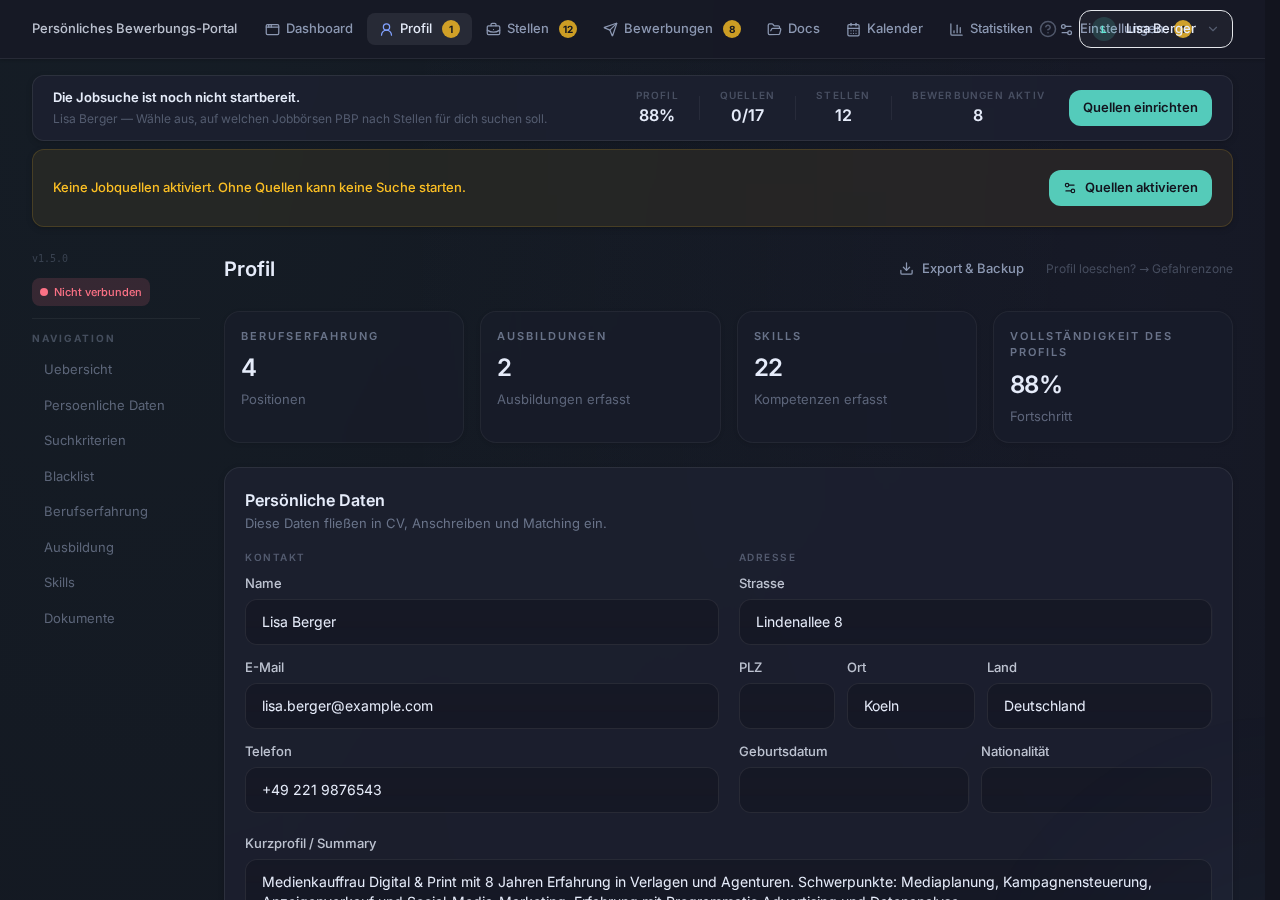1280x900 pixels.
Task: Click the Strasse input field
Action: tap(975, 622)
